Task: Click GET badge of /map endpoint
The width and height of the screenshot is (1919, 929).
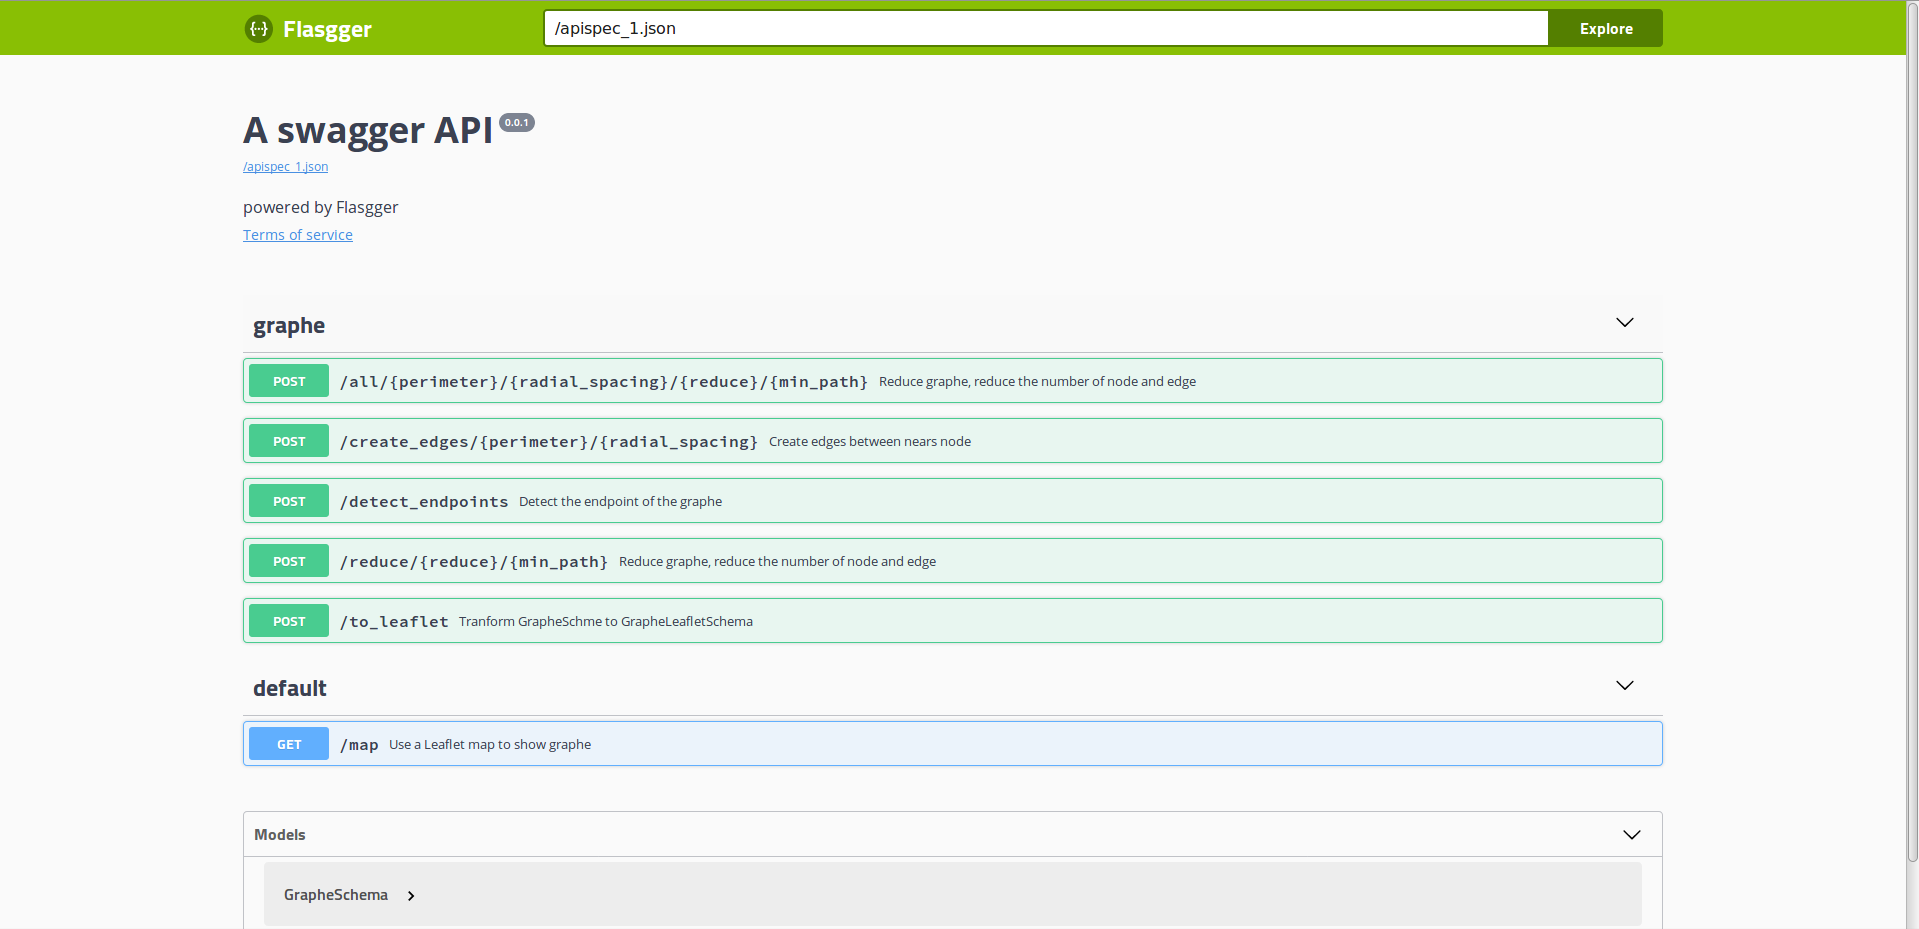Action: point(289,744)
